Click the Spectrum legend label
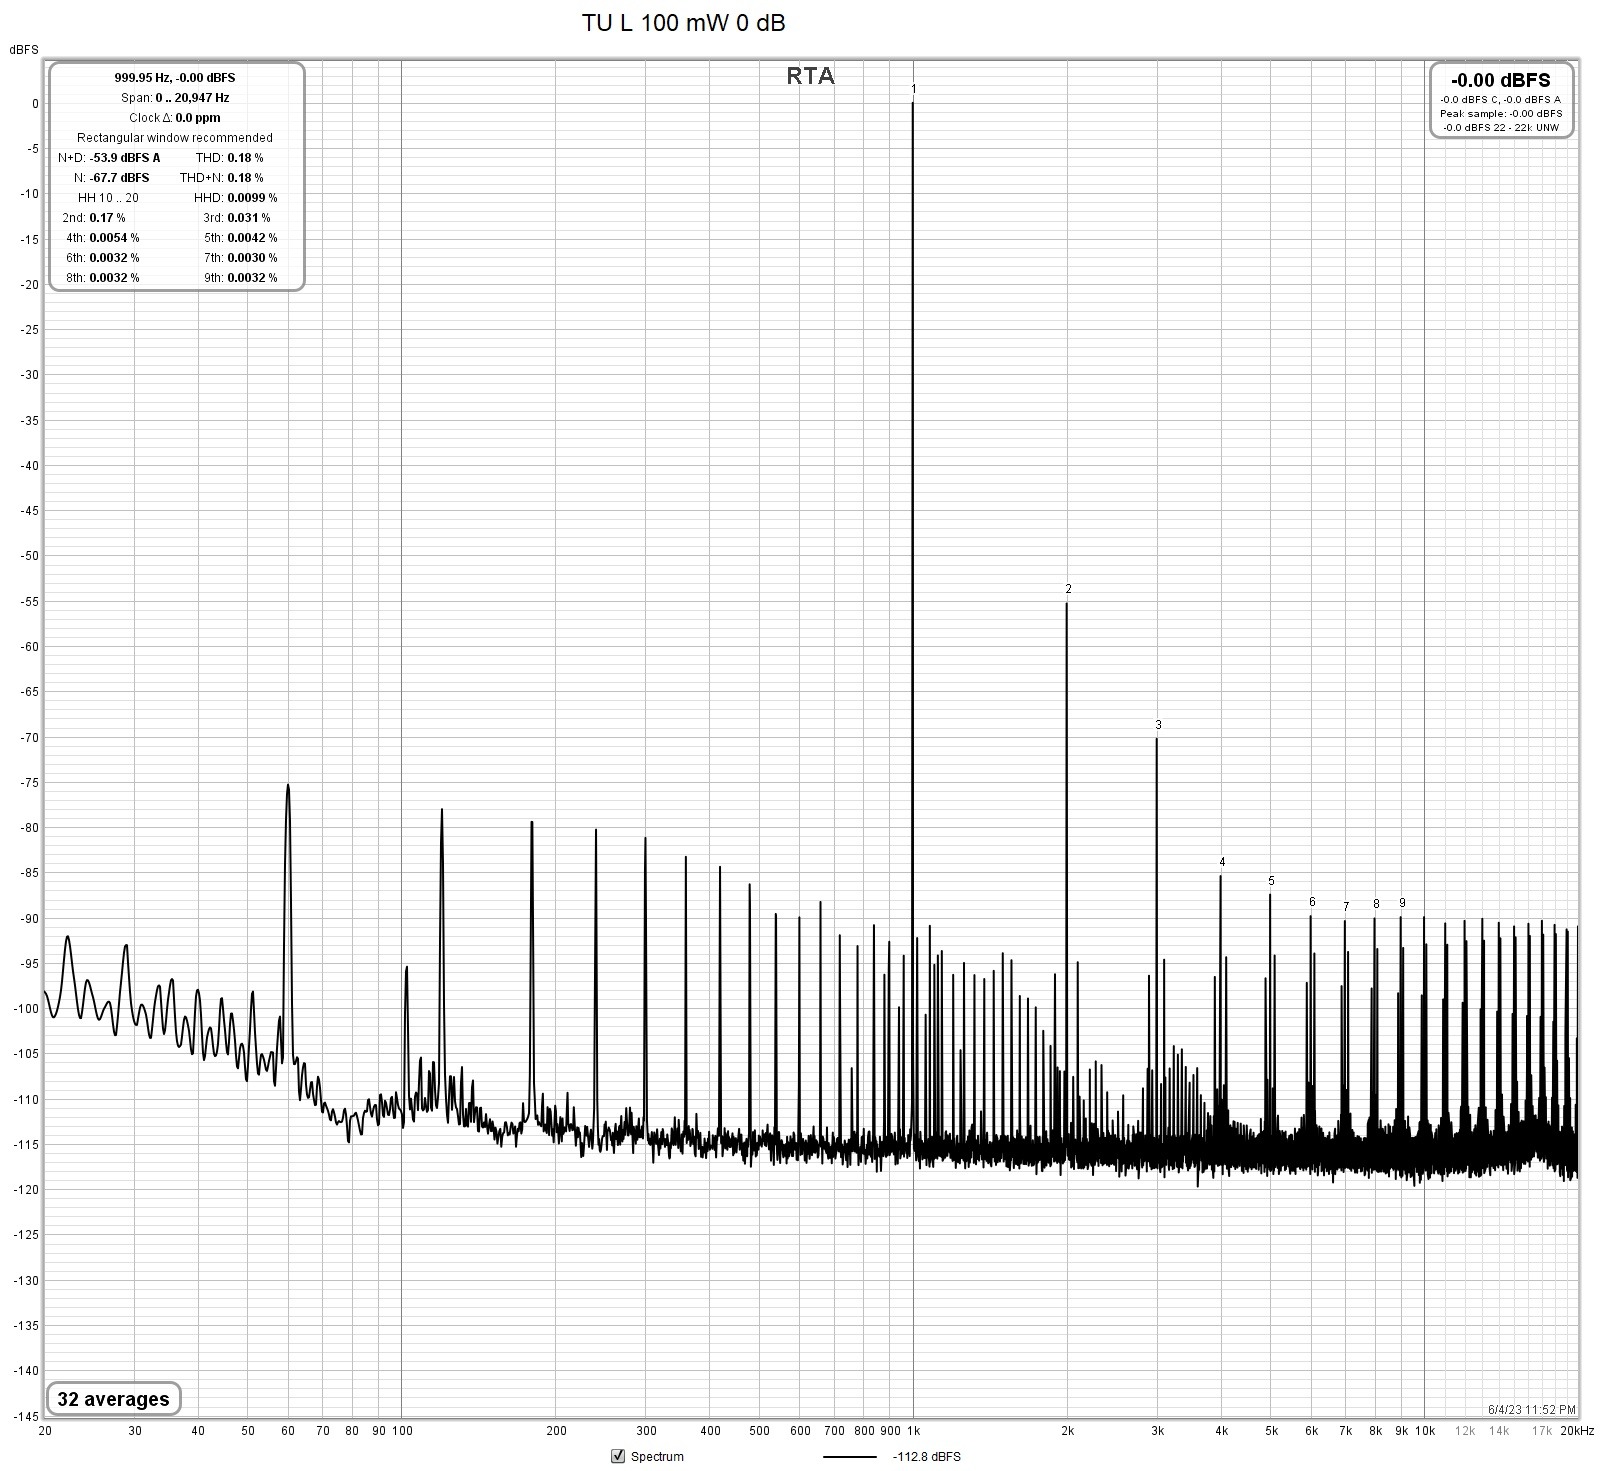 pyautogui.click(x=657, y=1457)
